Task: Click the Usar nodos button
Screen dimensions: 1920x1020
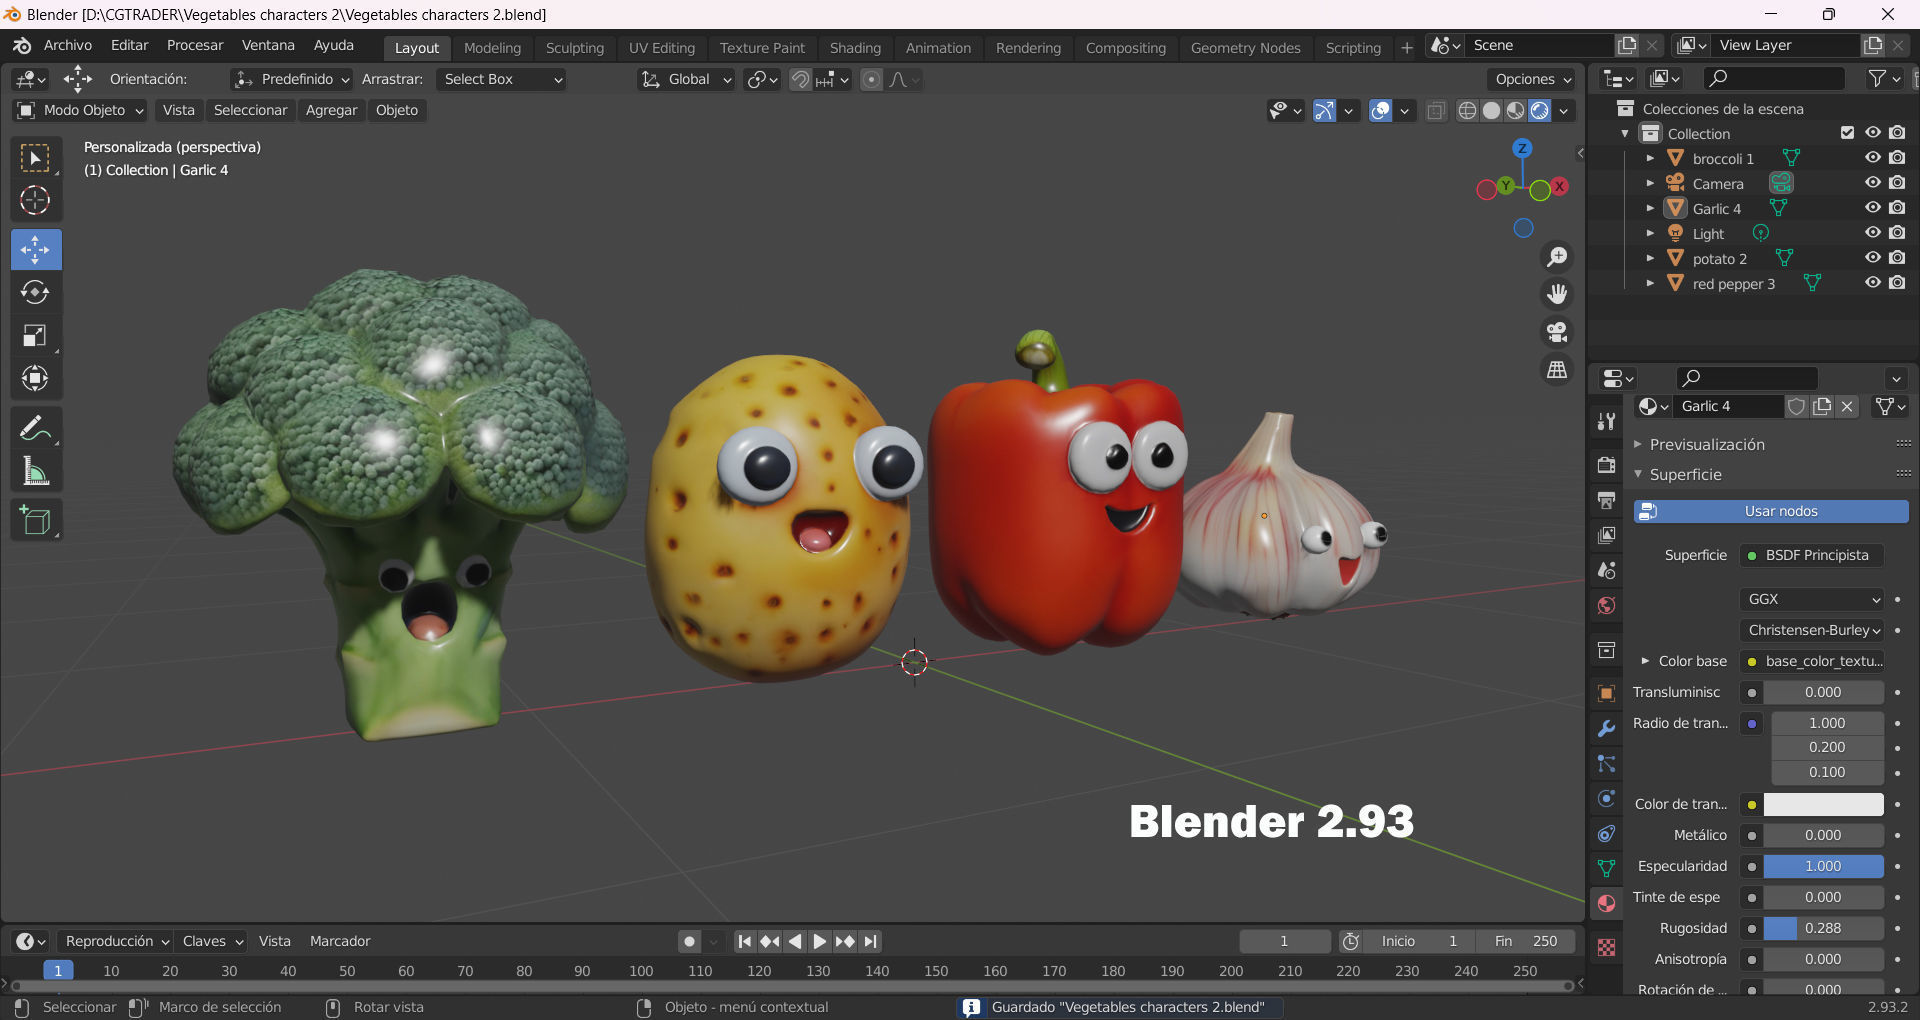Action: pos(1771,511)
